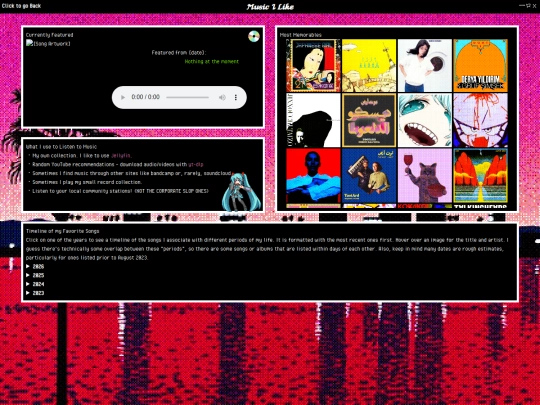This screenshot has height=405, width=540.
Task: Mute the audio player volume
Action: (x=222, y=97)
